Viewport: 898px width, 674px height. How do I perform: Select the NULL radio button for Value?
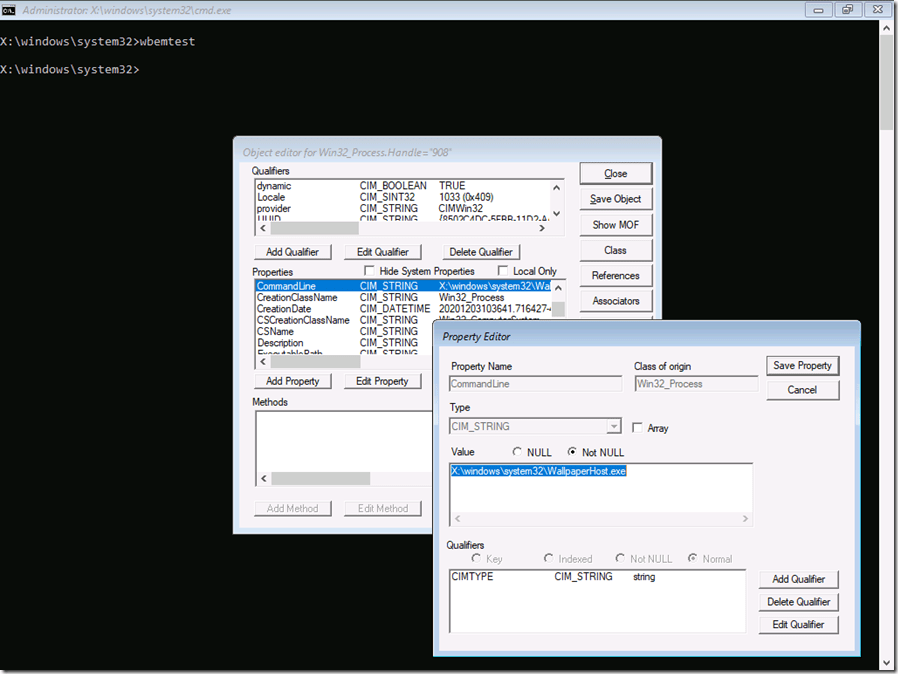[518, 451]
